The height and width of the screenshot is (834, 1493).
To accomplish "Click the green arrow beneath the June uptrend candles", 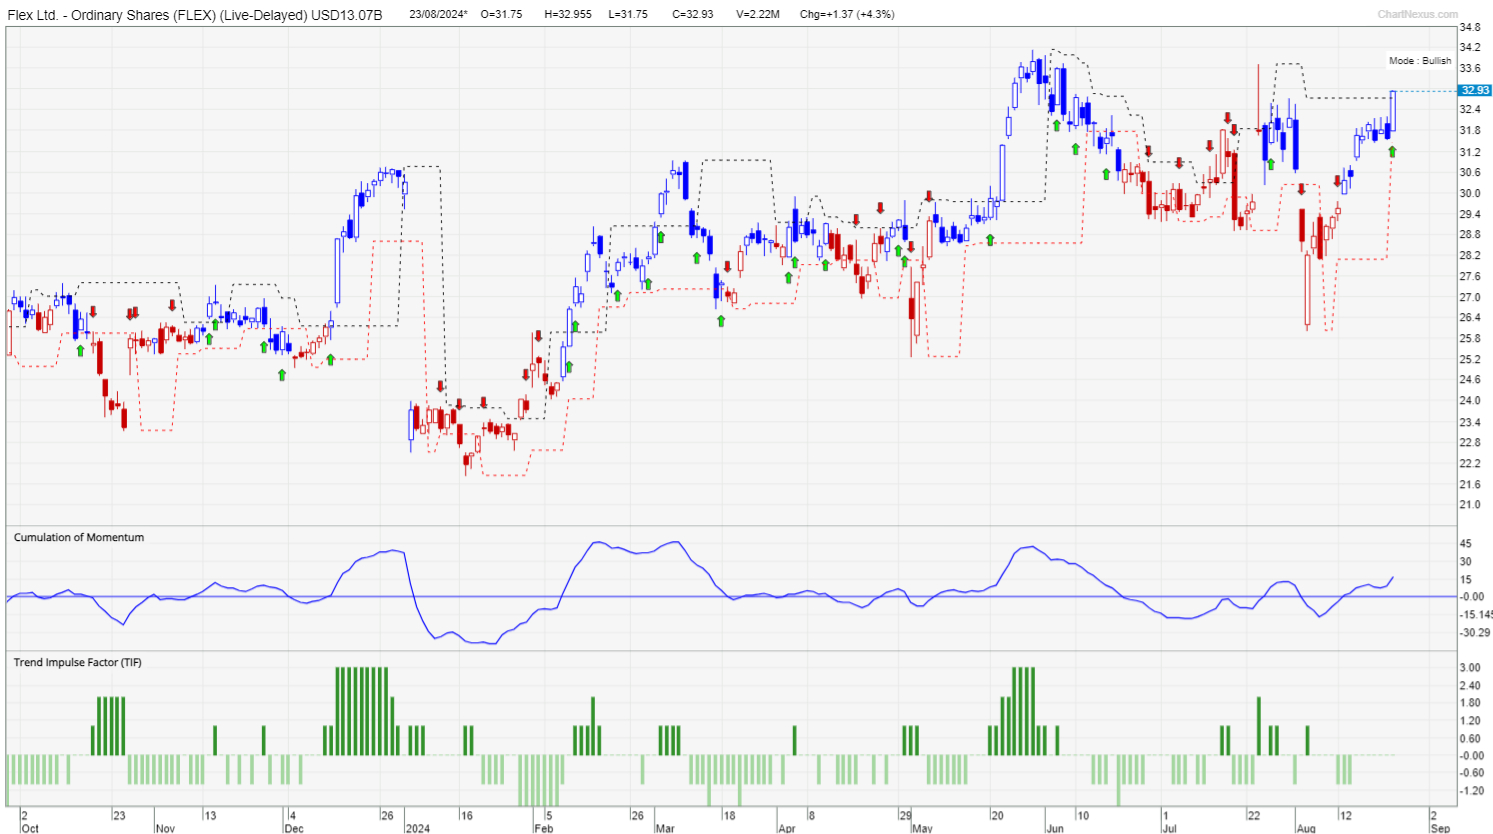I will coord(1060,123).
